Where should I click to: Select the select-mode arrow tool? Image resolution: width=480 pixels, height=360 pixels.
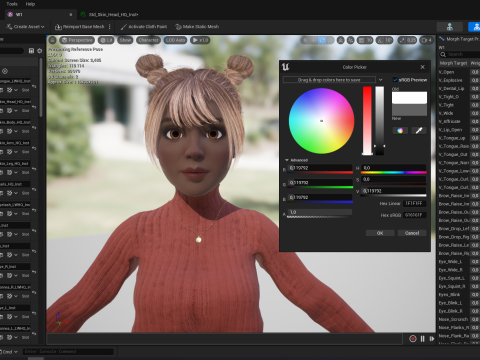click(x=305, y=40)
